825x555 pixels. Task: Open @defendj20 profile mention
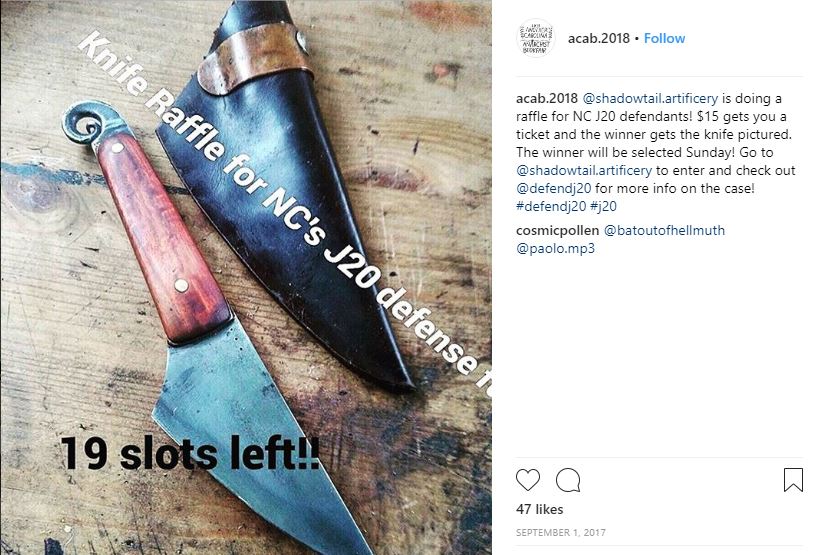click(554, 188)
